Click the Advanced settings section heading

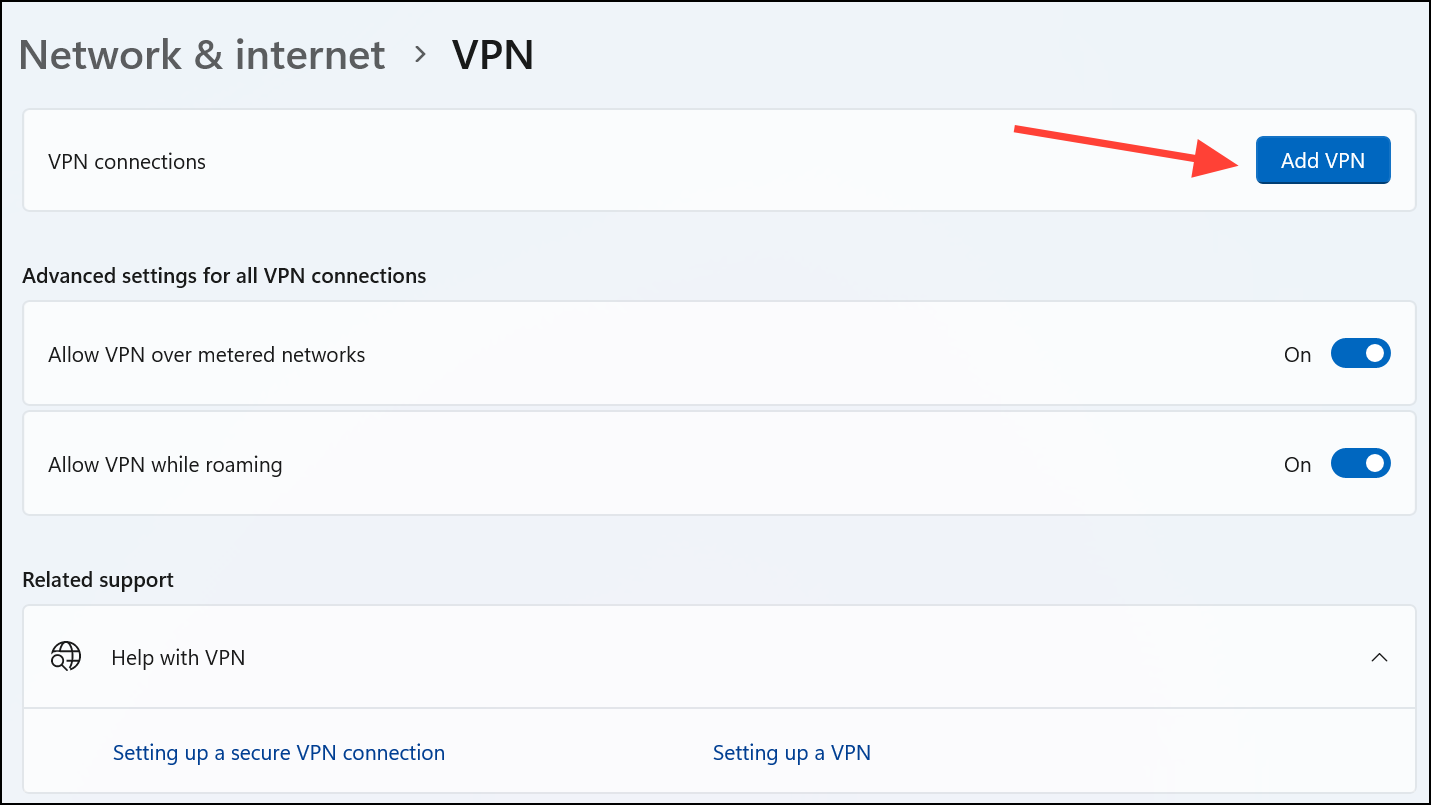click(224, 275)
